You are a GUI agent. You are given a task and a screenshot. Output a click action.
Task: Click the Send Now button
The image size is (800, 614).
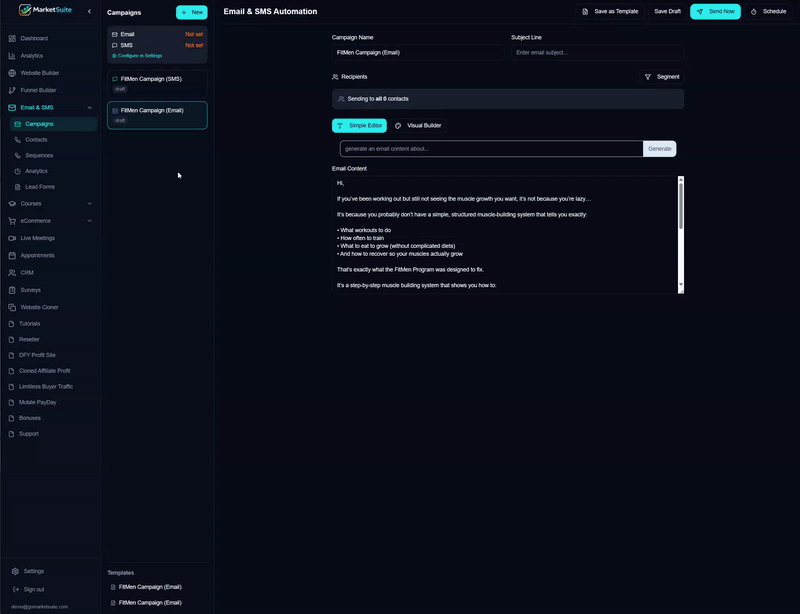715,11
